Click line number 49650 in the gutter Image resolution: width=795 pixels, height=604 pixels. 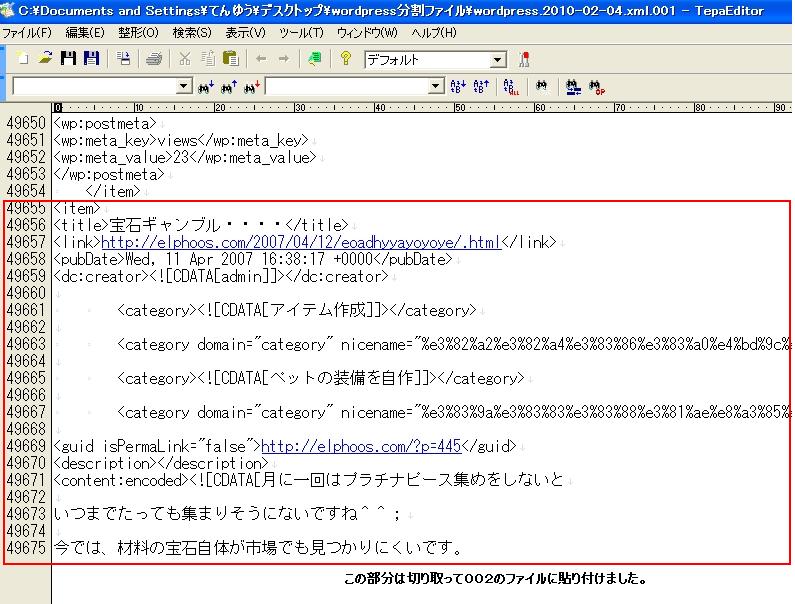(x=26, y=123)
